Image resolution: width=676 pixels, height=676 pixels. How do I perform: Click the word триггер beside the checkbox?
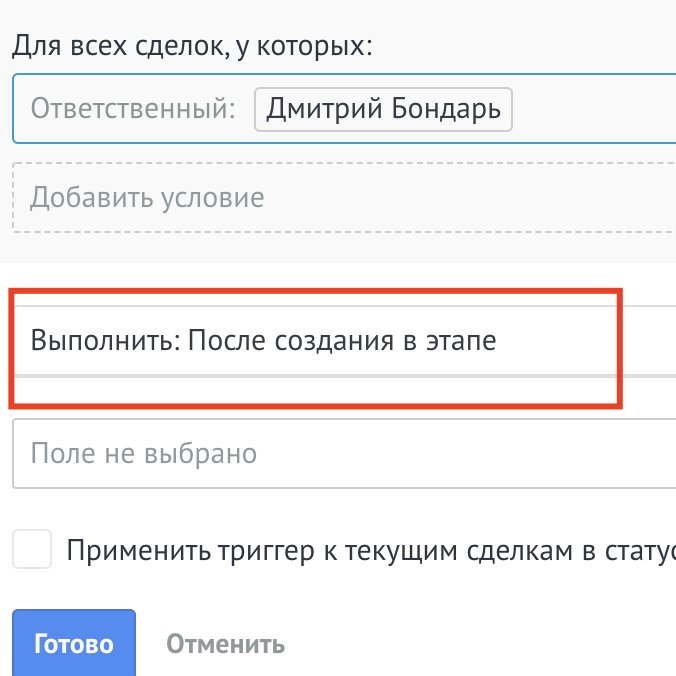(x=266, y=552)
